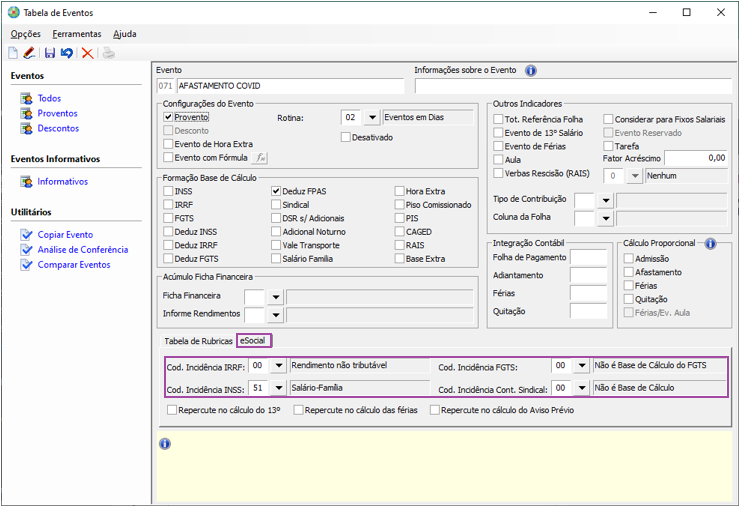Screen dimensions: 741x508
Task: Select the eSocial tab
Action: (x=254, y=341)
